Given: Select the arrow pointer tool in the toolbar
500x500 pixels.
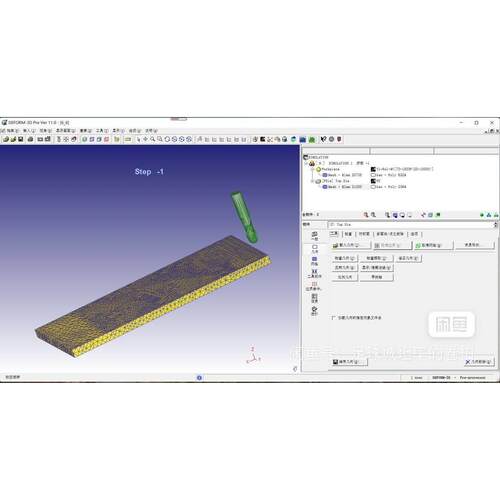Looking at the screenshot, I should pyautogui.click(x=138, y=139).
